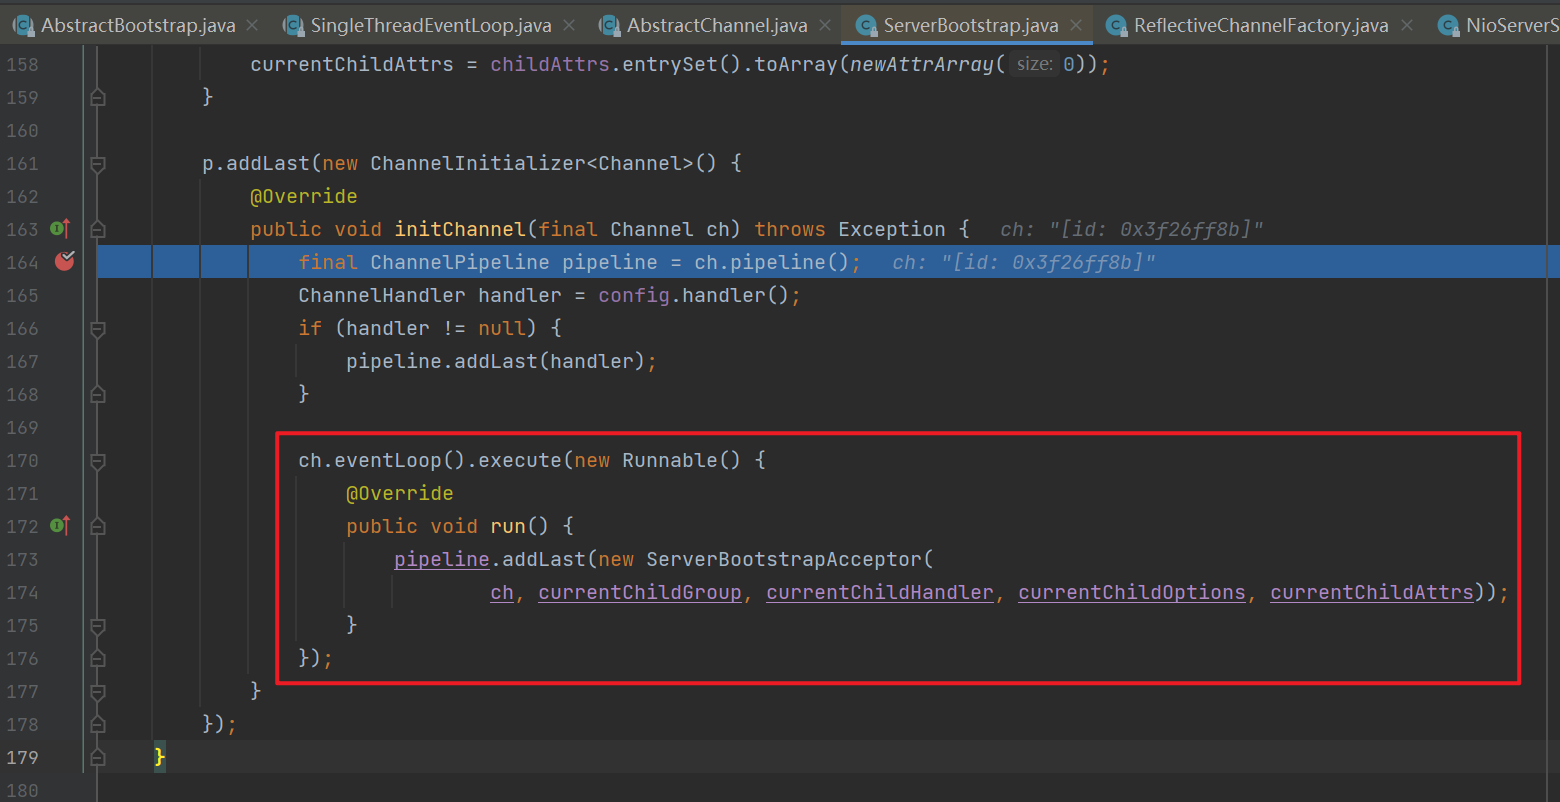Click the currentChildHandler variable on line 174
Viewport: 1560px width, 802px height.
pyautogui.click(x=880, y=593)
